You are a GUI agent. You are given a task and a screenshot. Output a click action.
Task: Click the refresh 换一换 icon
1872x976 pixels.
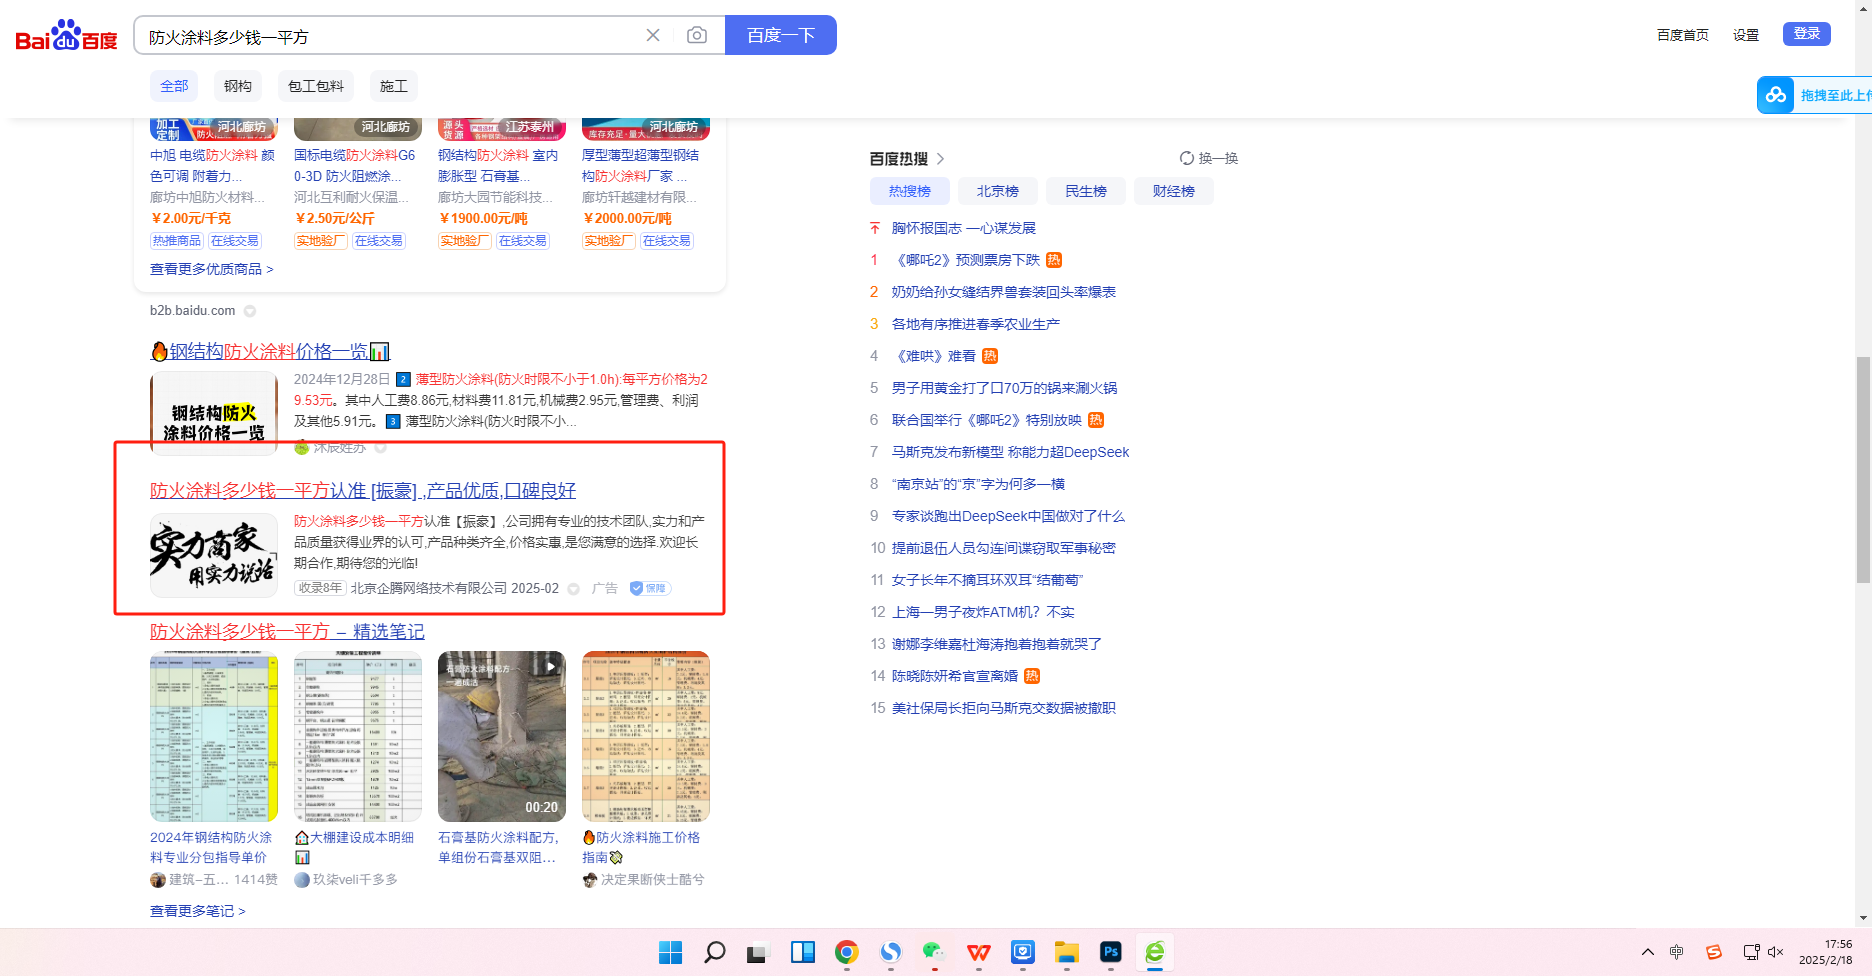click(1187, 158)
